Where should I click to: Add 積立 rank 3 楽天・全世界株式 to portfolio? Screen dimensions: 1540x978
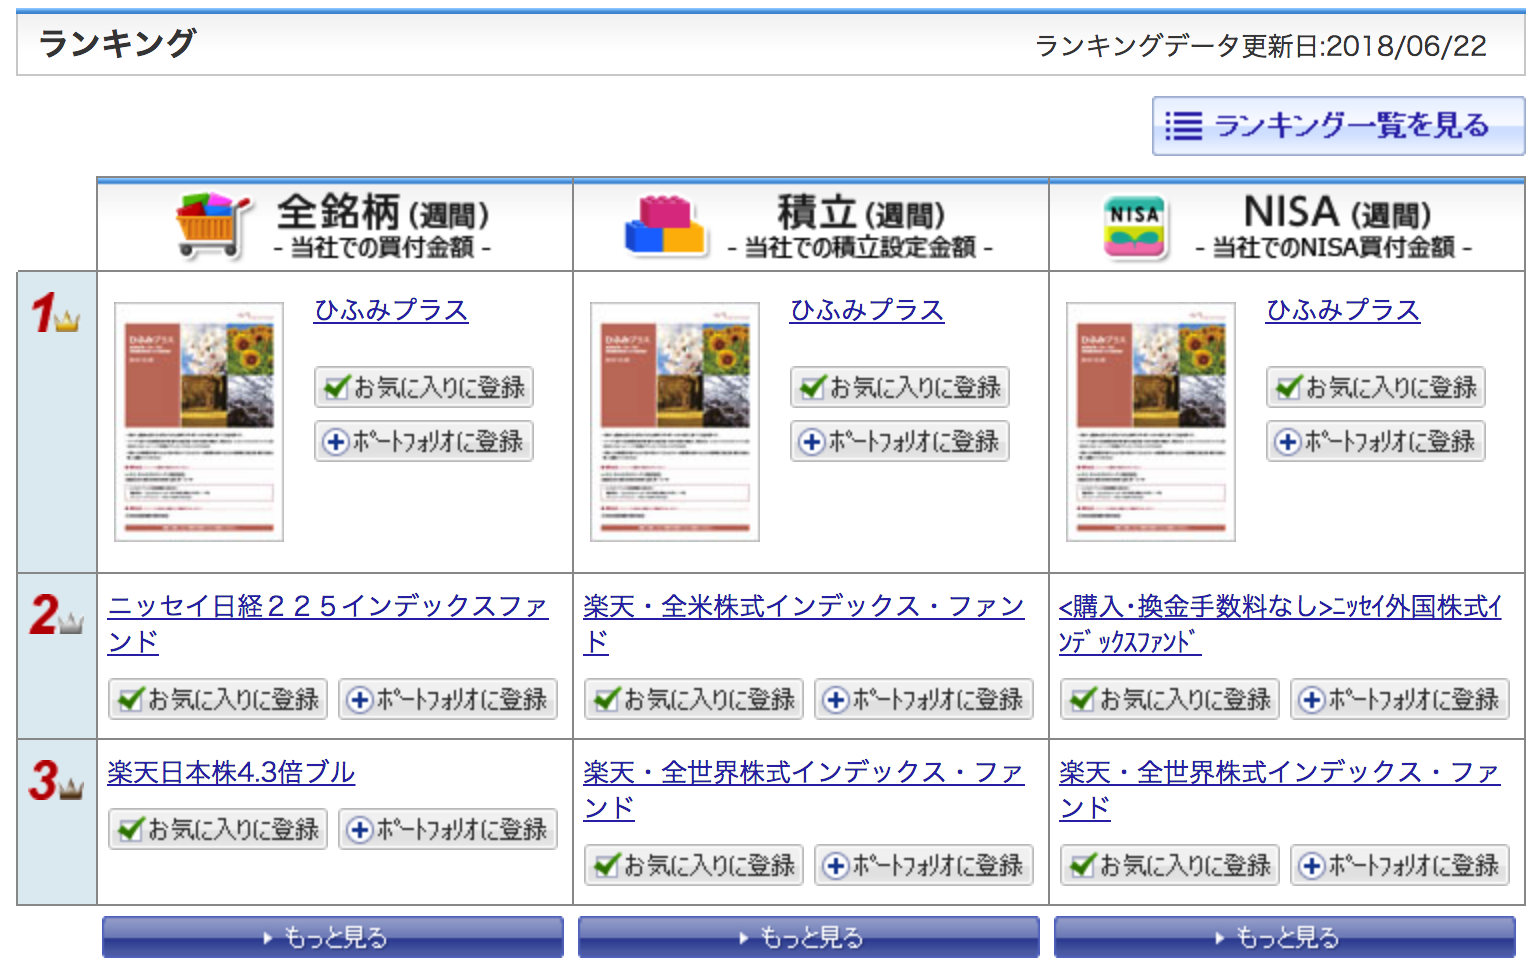coord(924,865)
